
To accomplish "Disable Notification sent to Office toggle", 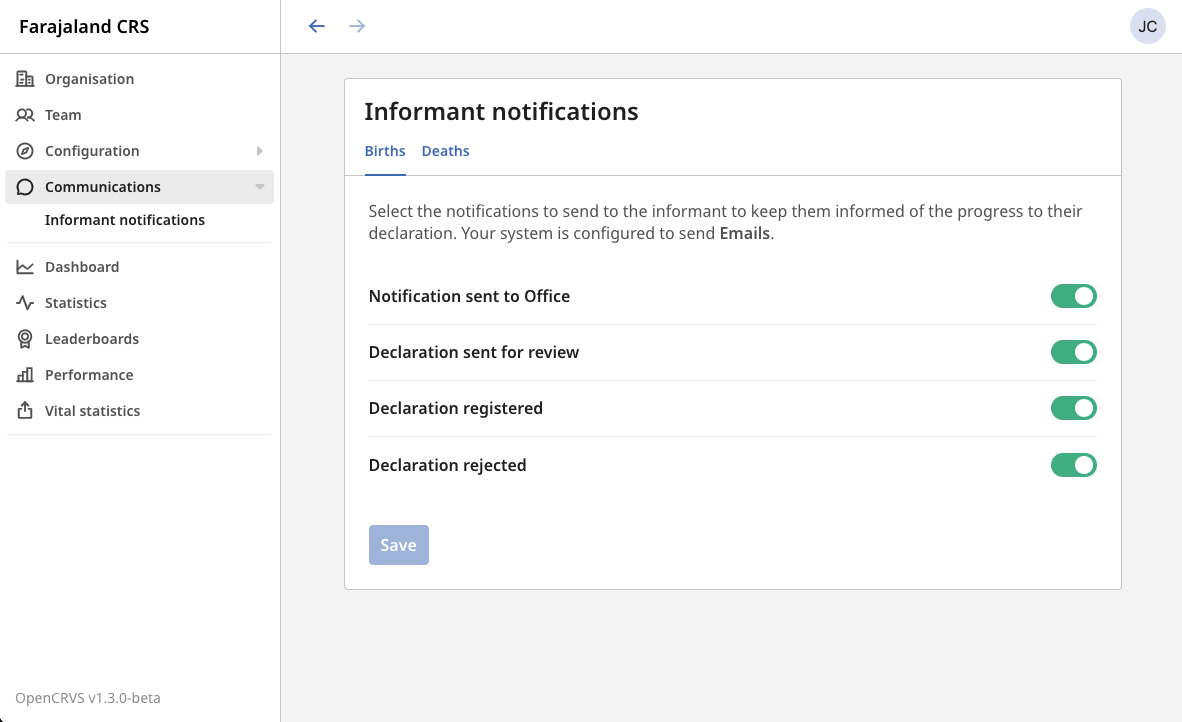I will 1073,296.
